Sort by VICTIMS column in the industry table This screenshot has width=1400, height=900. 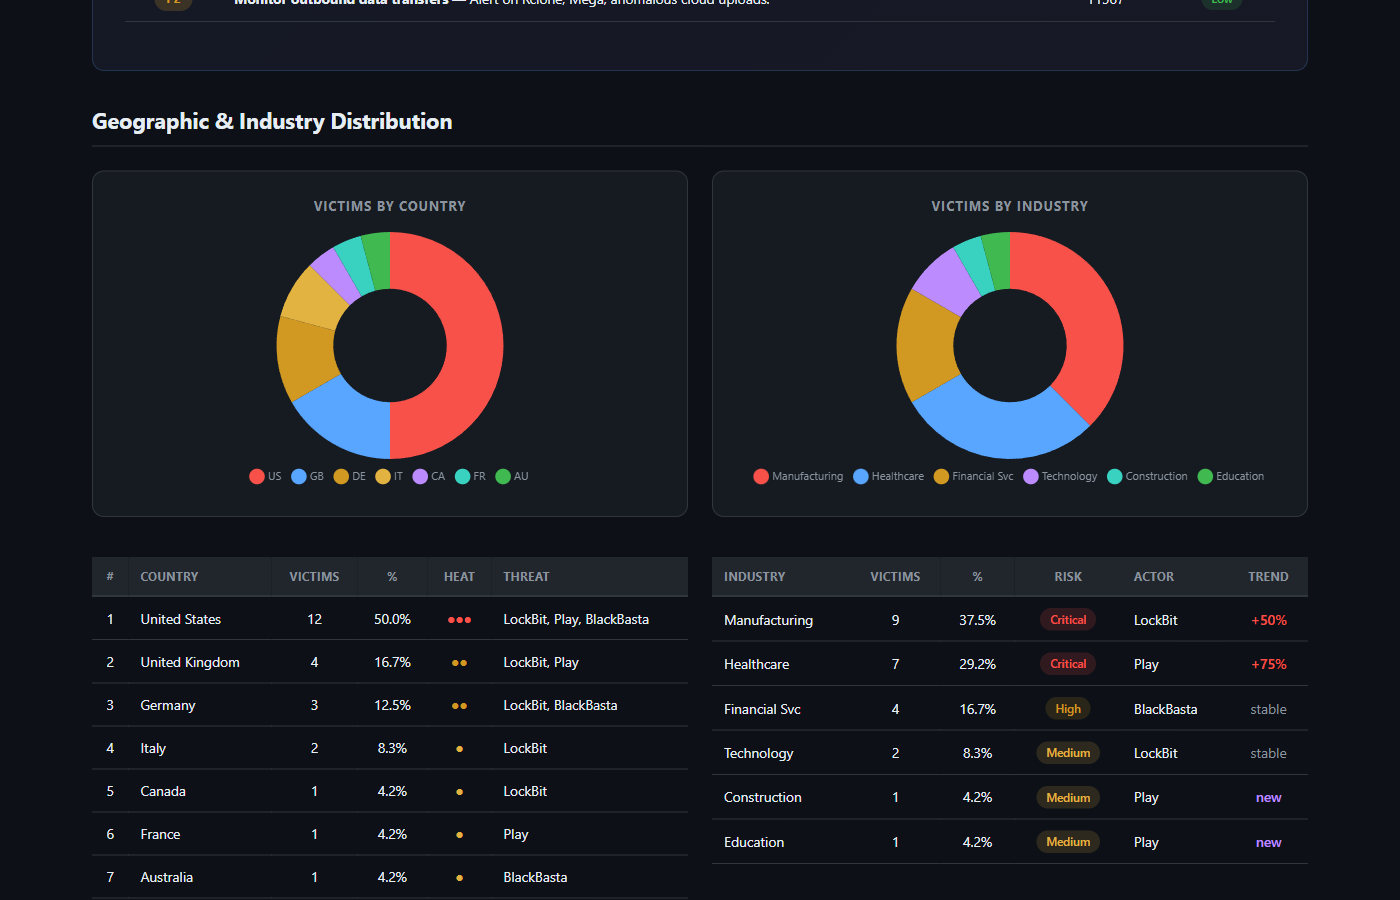pos(895,577)
